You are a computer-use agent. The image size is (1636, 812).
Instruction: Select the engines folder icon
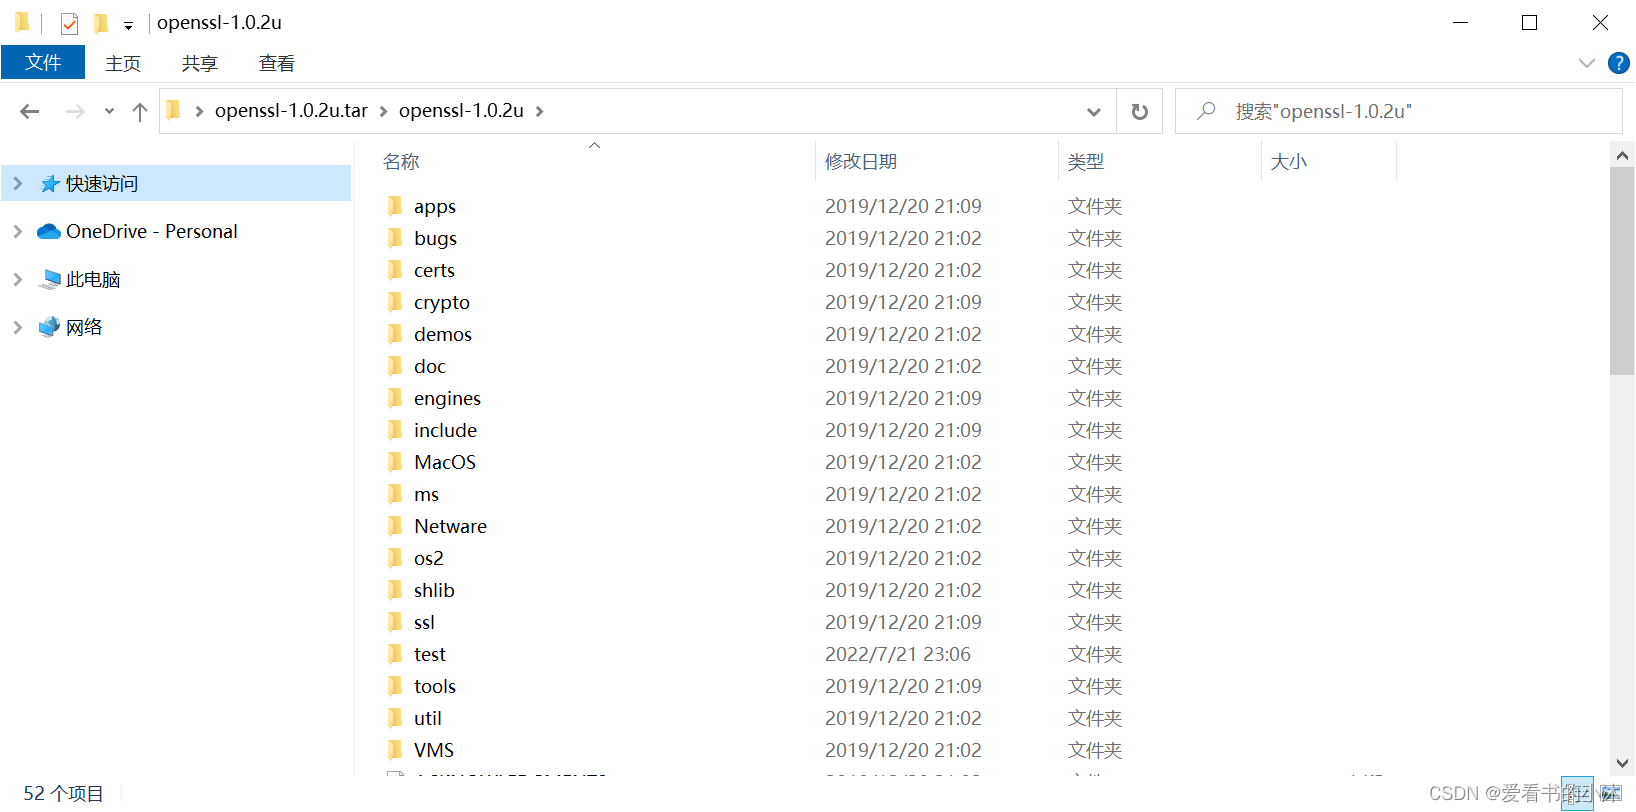tap(396, 398)
